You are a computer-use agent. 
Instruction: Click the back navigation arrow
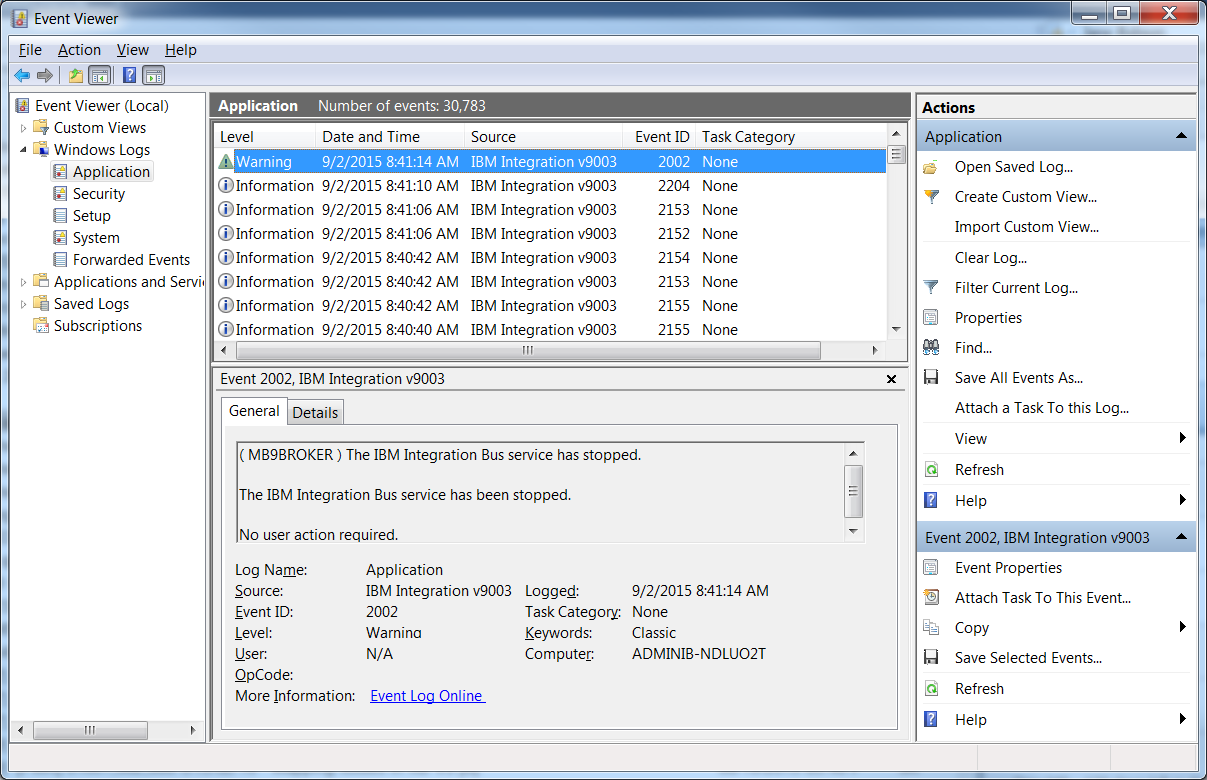pyautogui.click(x=22, y=75)
